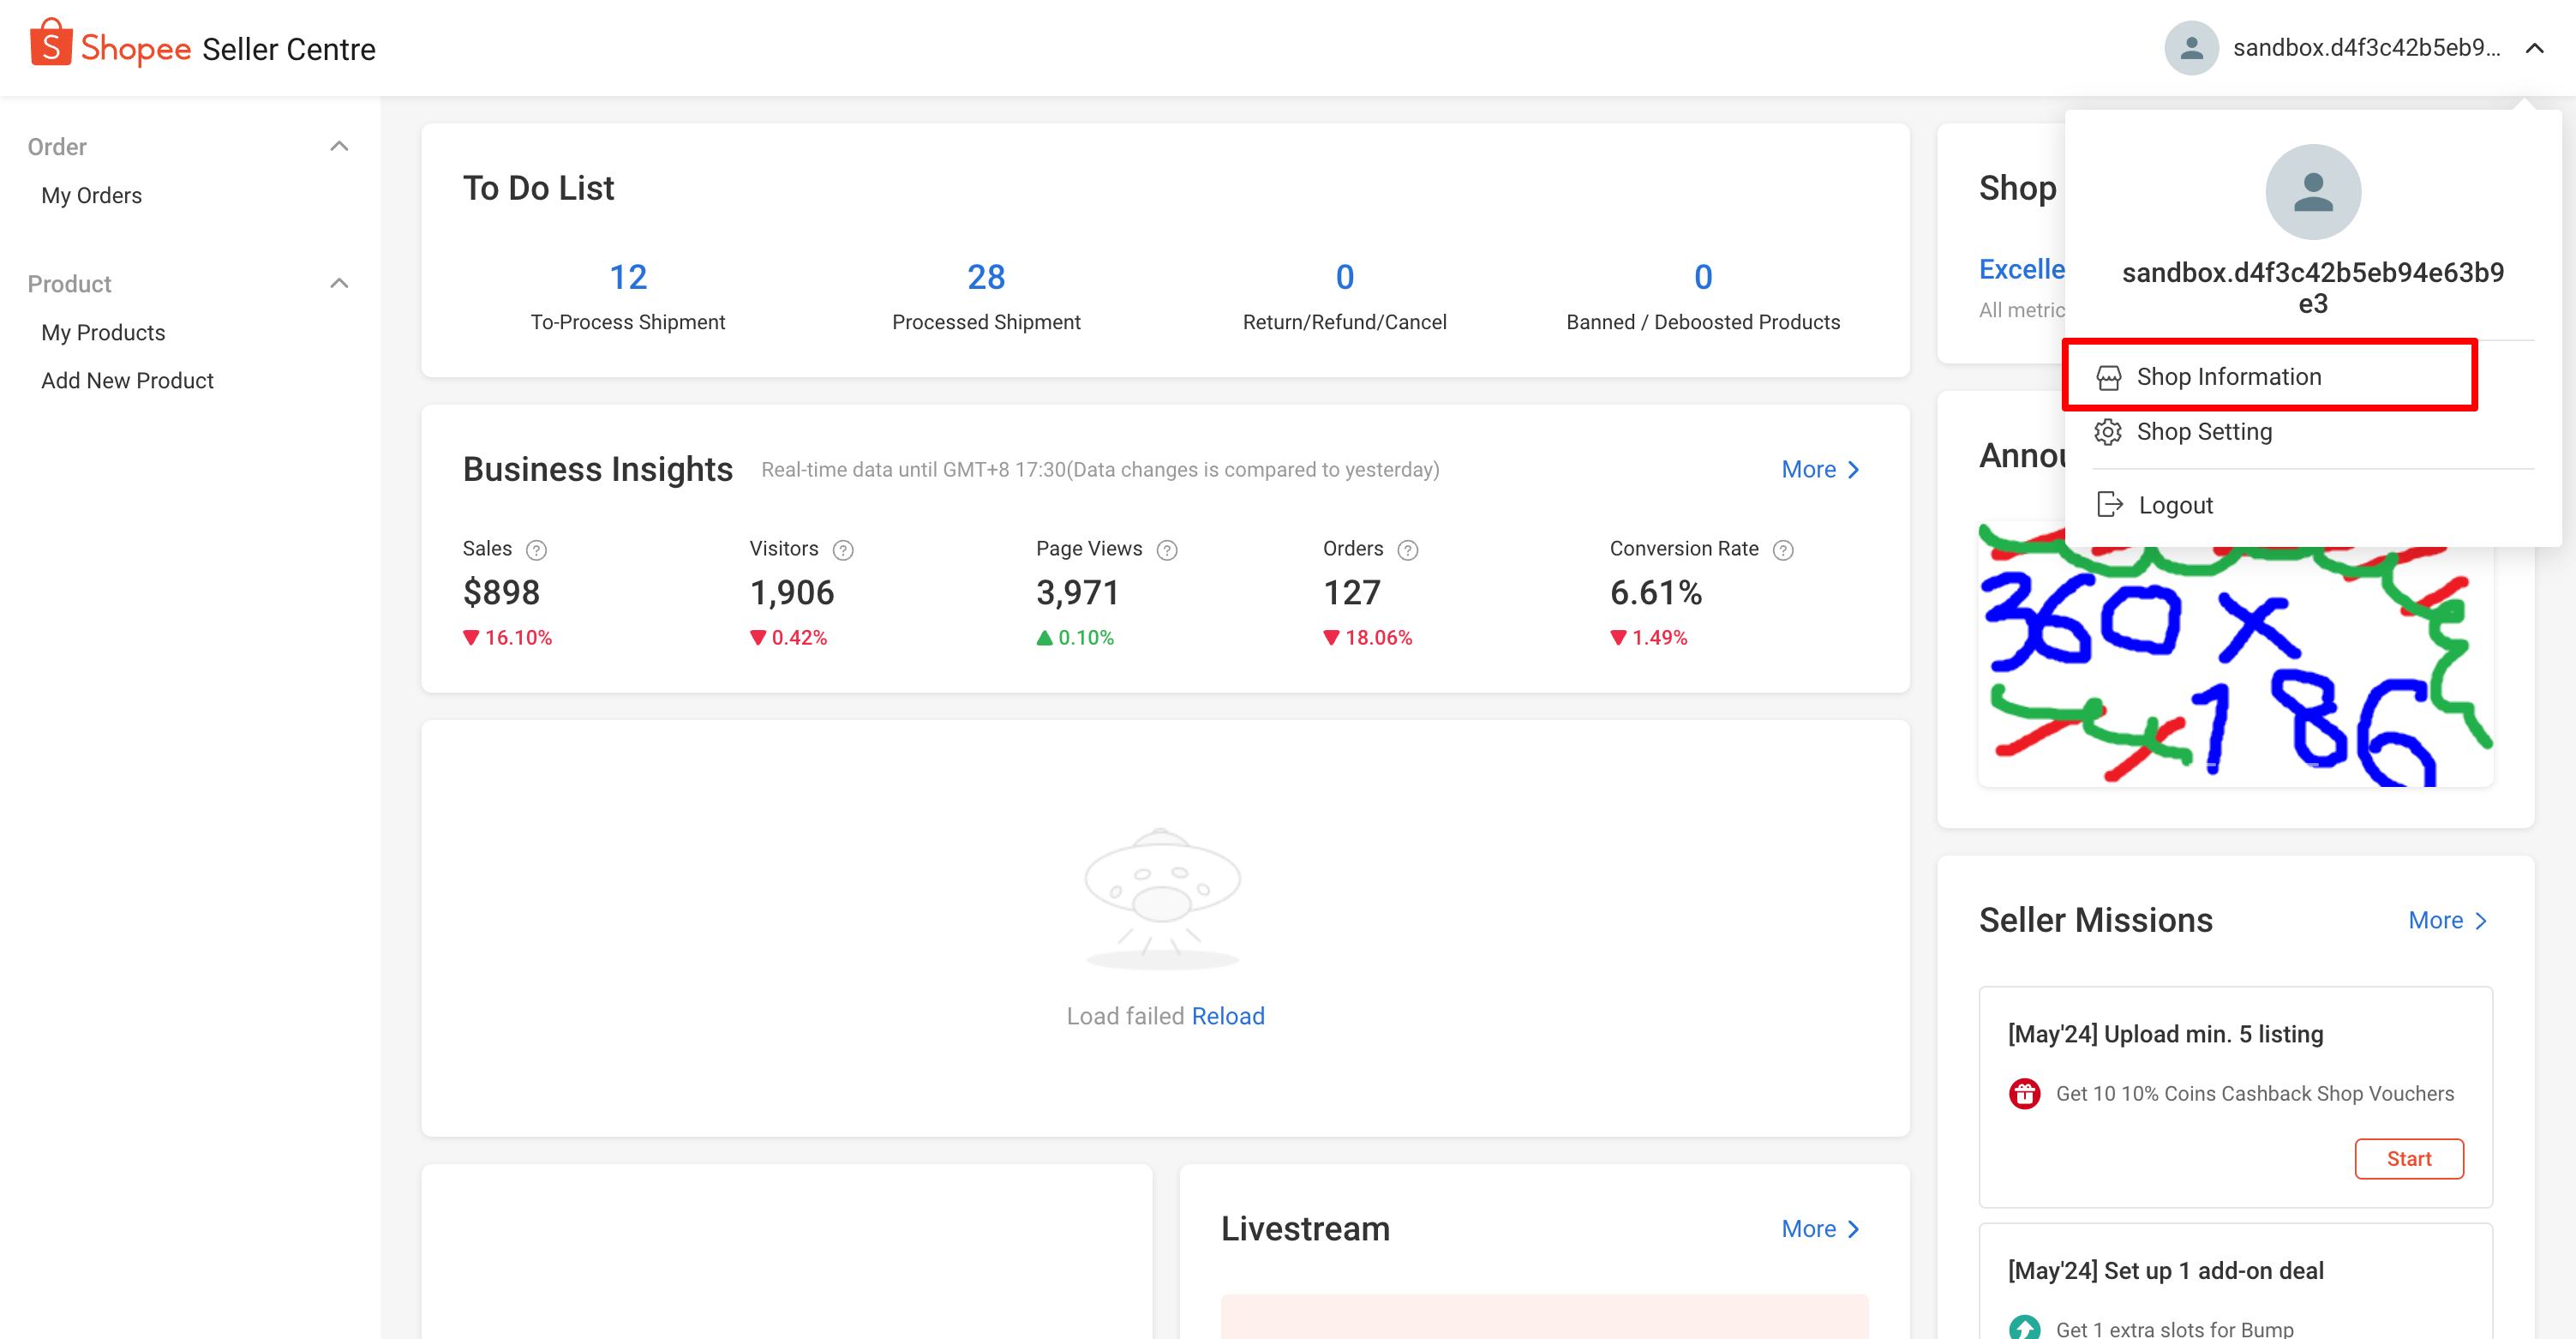Image resolution: width=2576 pixels, height=1339 pixels.
Task: Close the account dropdown via chevron
Action: [x=2534, y=48]
